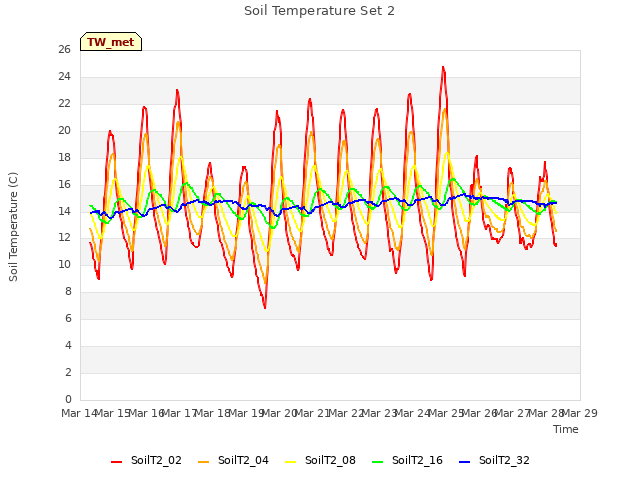Click the 8 y-axis tick label
640x480 pixels.
[x=68, y=292]
